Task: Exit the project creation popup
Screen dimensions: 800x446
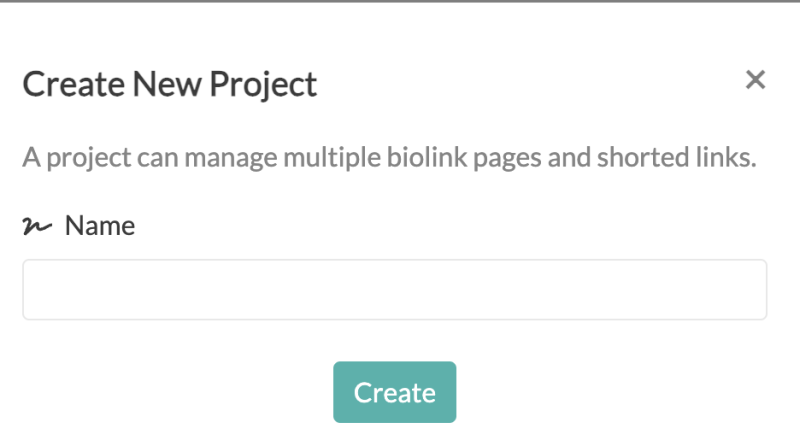Action: [755, 80]
